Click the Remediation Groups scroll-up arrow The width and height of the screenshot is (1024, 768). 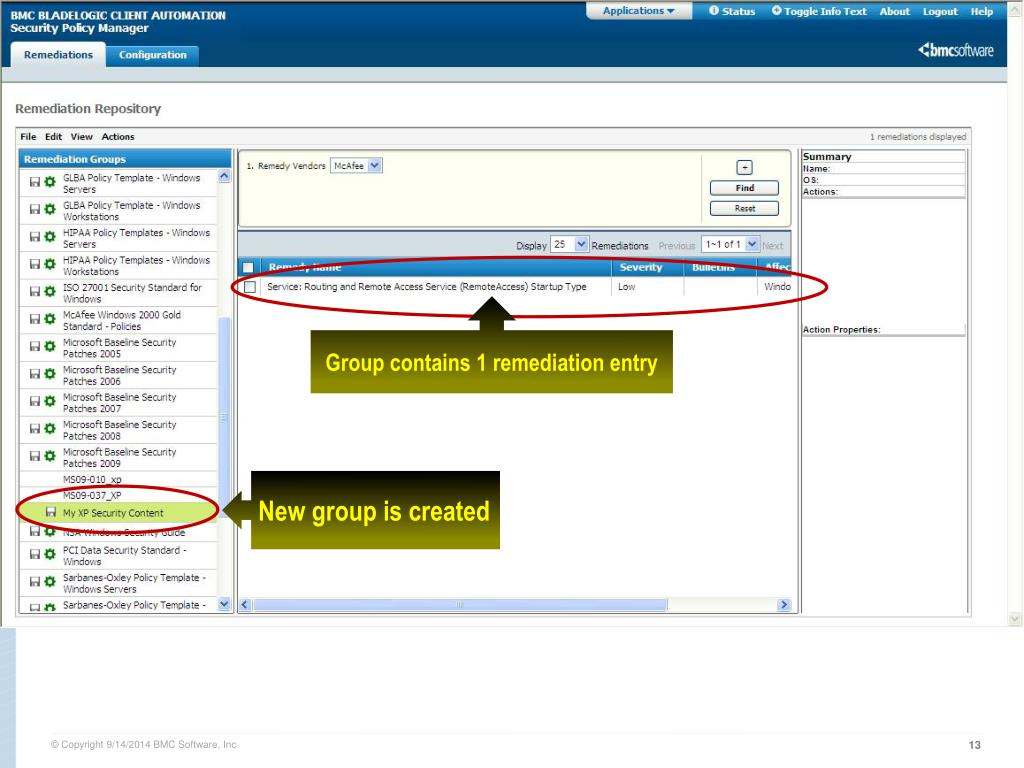pos(224,176)
